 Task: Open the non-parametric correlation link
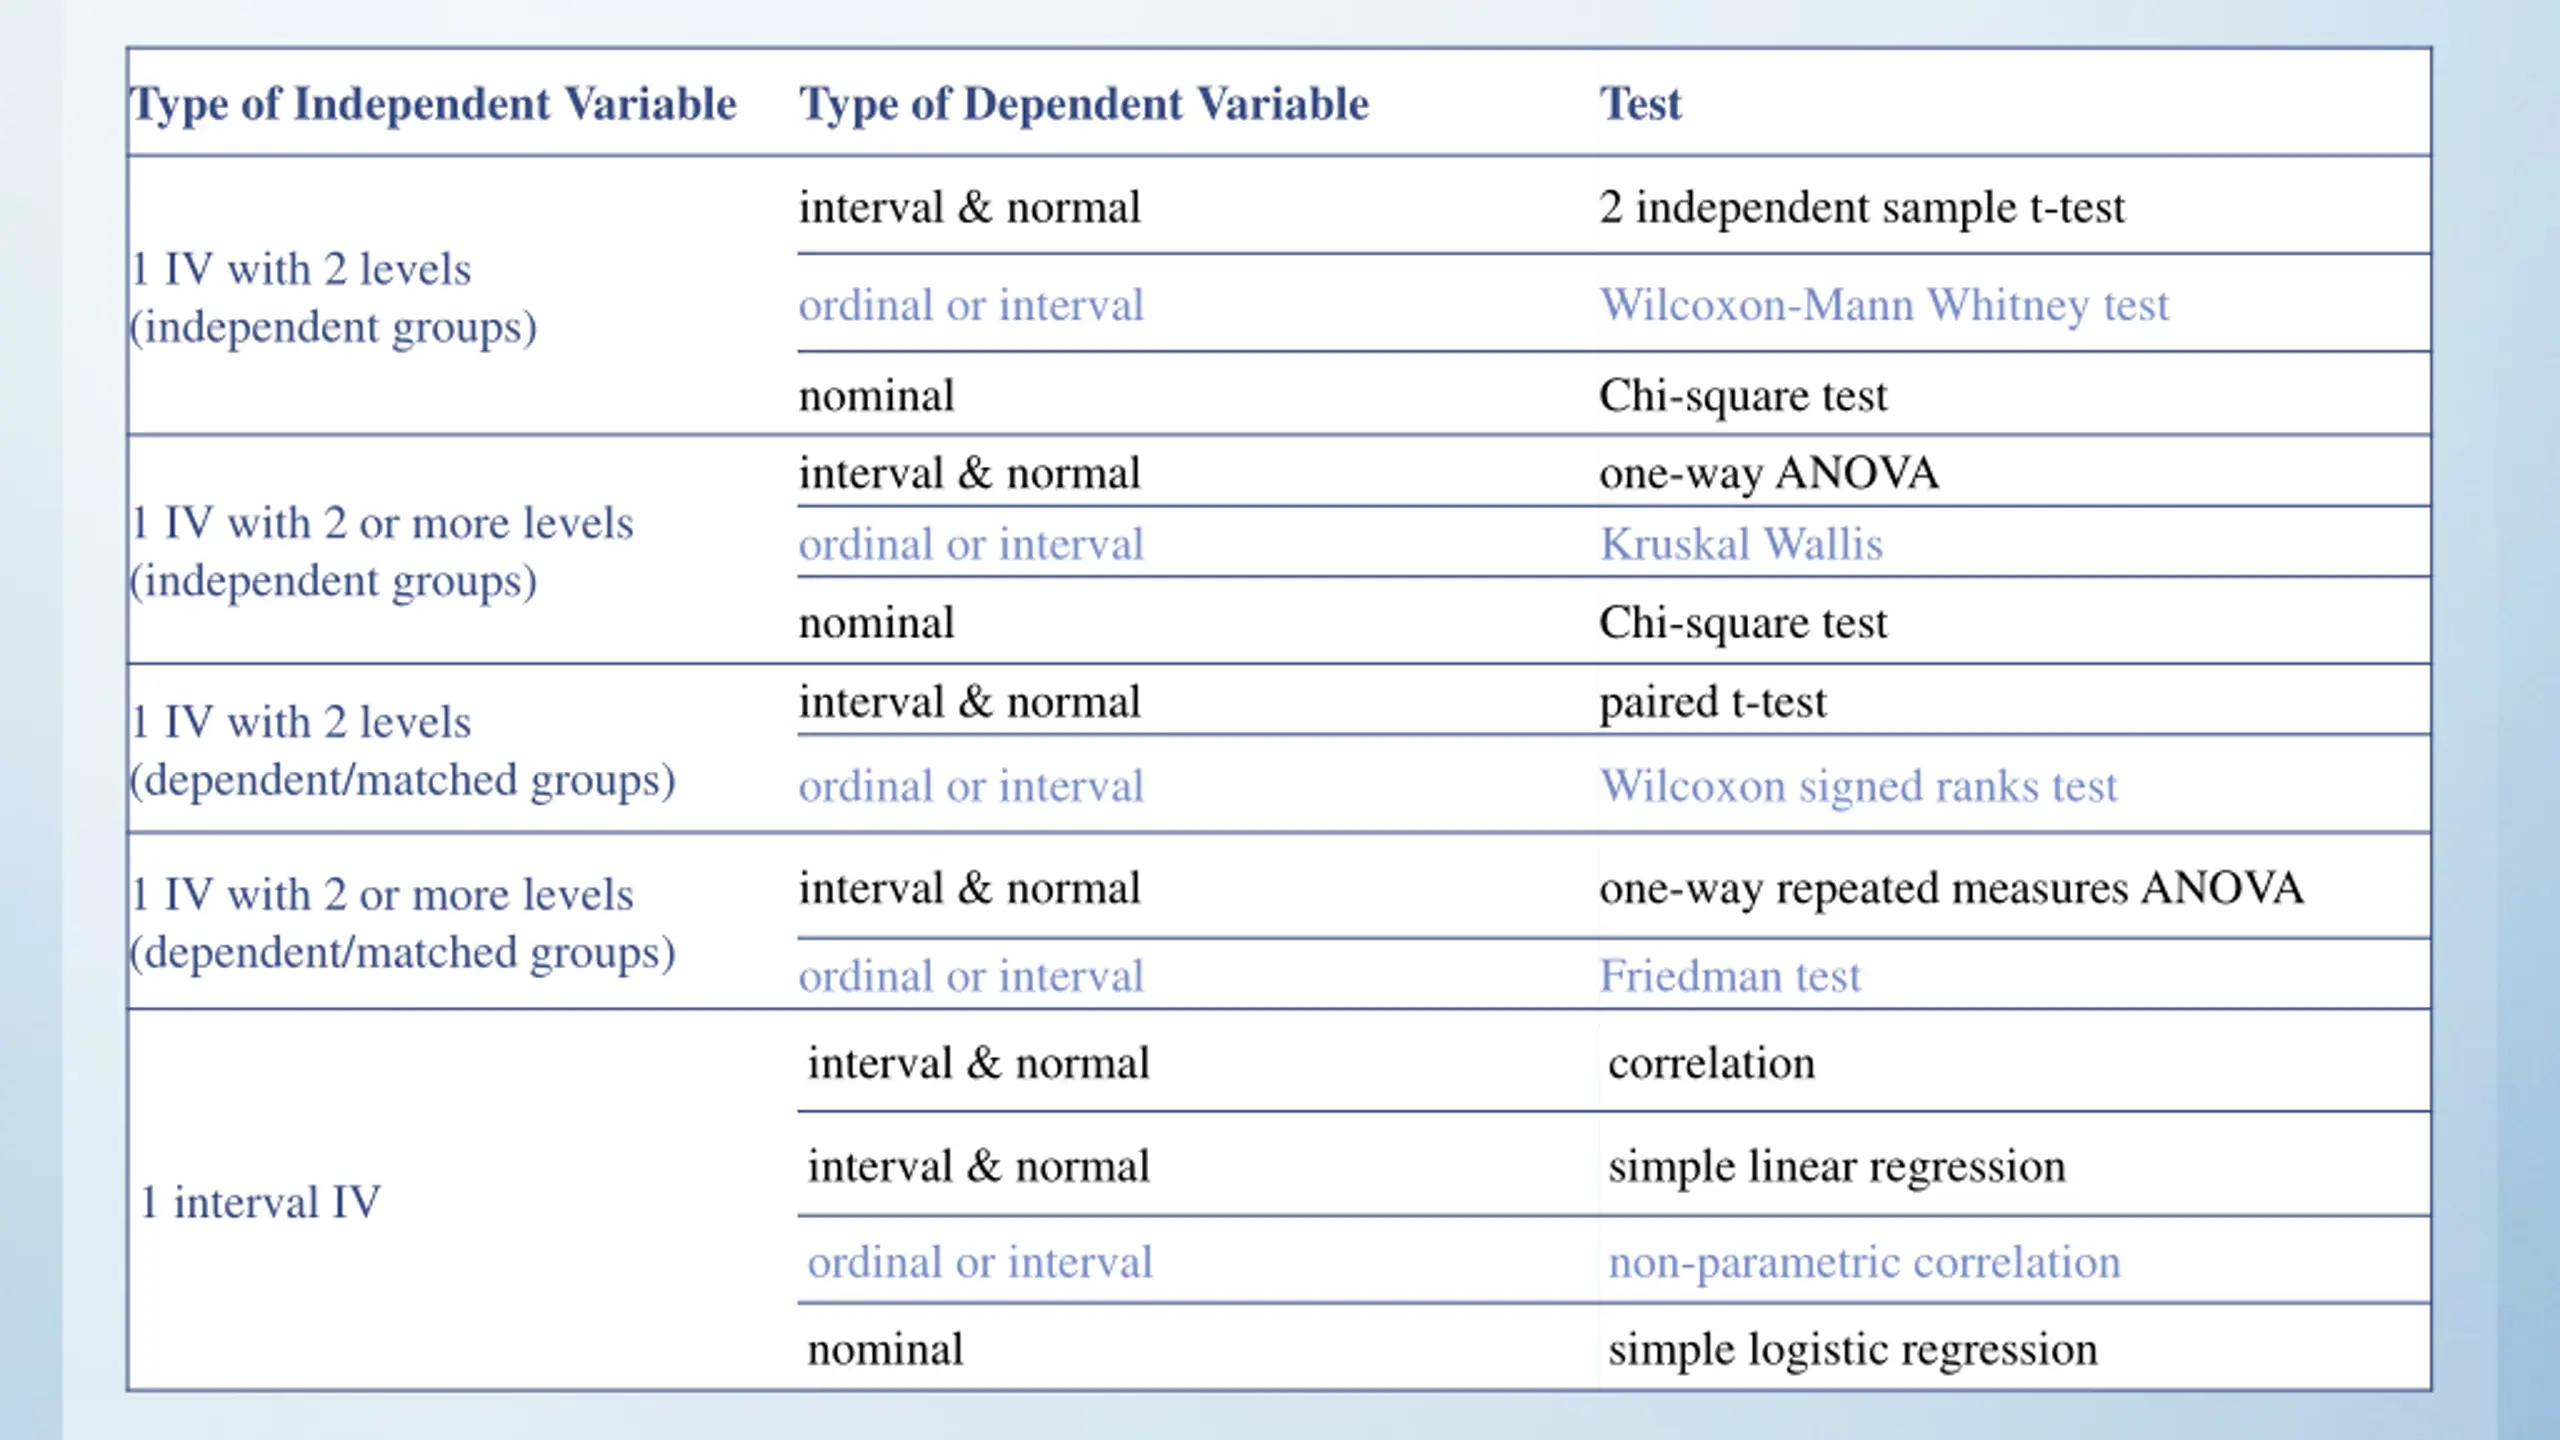click(1864, 1262)
